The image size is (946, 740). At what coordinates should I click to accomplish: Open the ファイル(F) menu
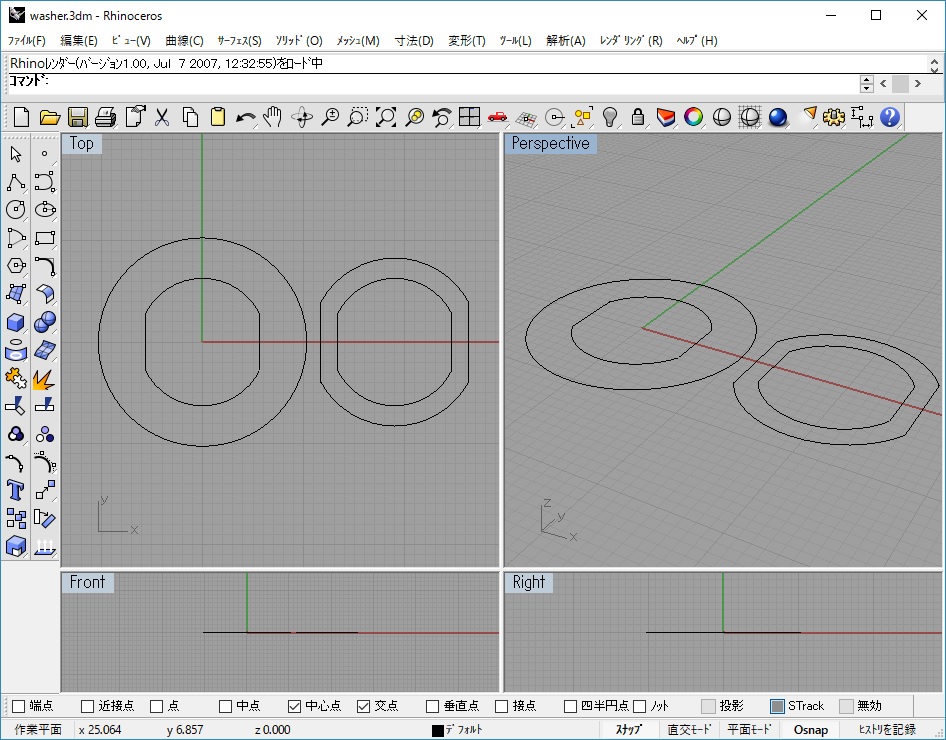(27, 40)
